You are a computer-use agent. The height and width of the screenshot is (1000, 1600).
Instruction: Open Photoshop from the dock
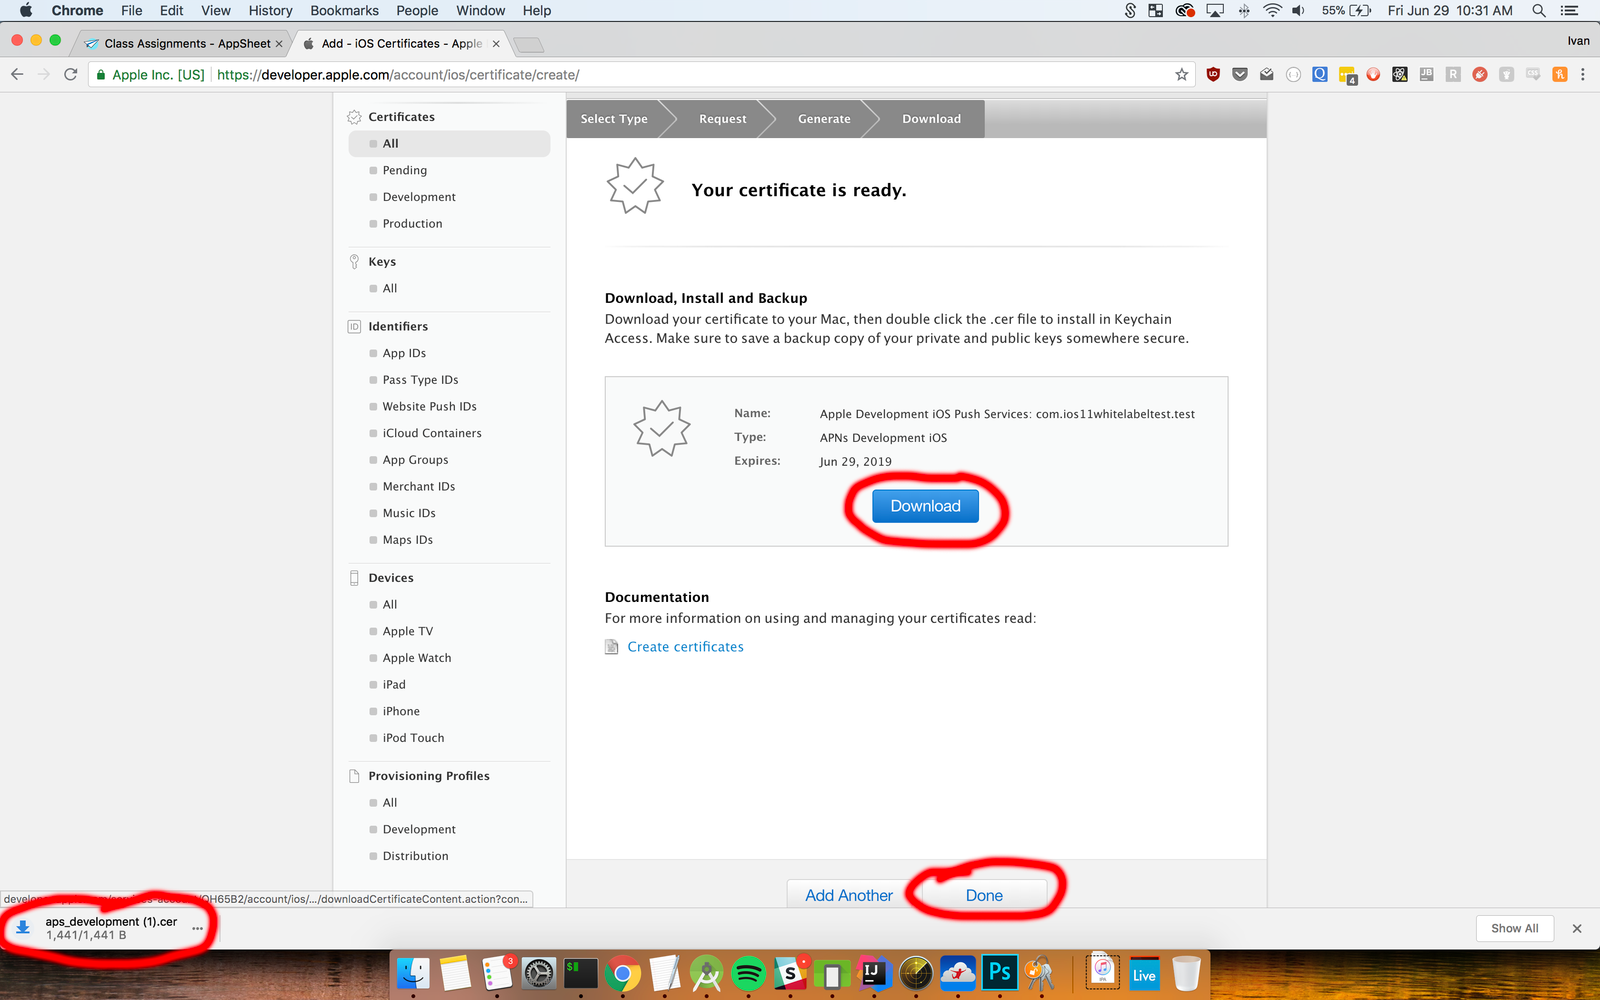point(999,973)
